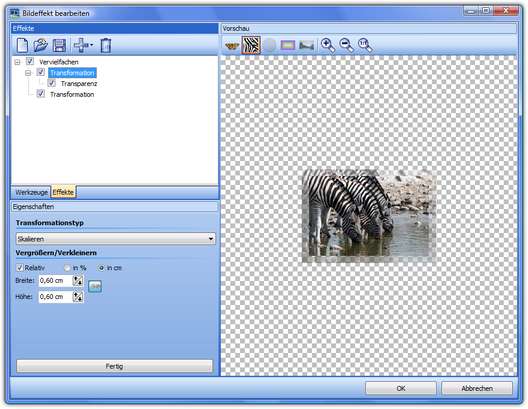Select the Vervielfachen tree item
528x409 pixels.
(x=59, y=62)
